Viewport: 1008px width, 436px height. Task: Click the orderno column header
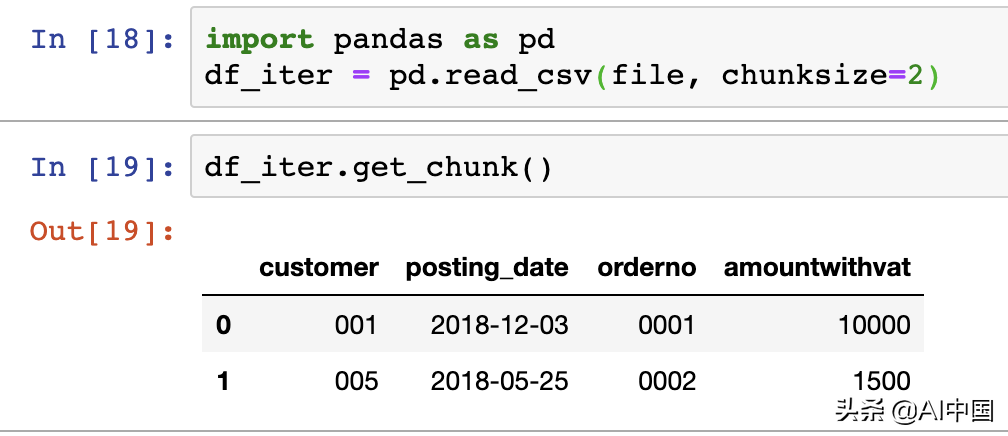pyautogui.click(x=647, y=268)
